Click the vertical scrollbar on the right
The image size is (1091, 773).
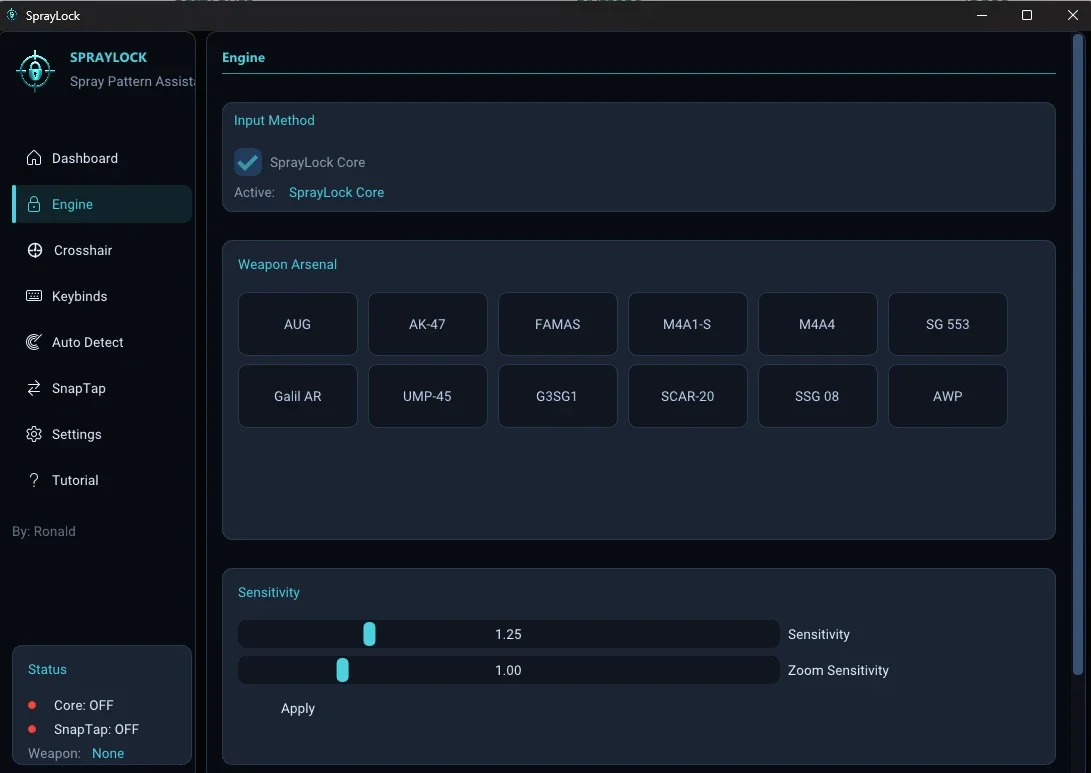click(1078, 355)
